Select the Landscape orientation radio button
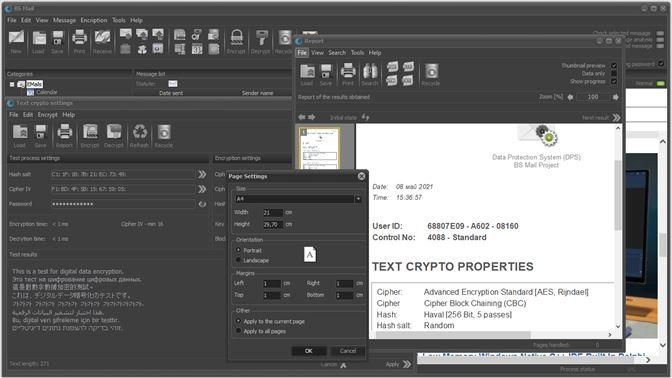Image resolution: width=672 pixels, height=378 pixels. tap(239, 260)
